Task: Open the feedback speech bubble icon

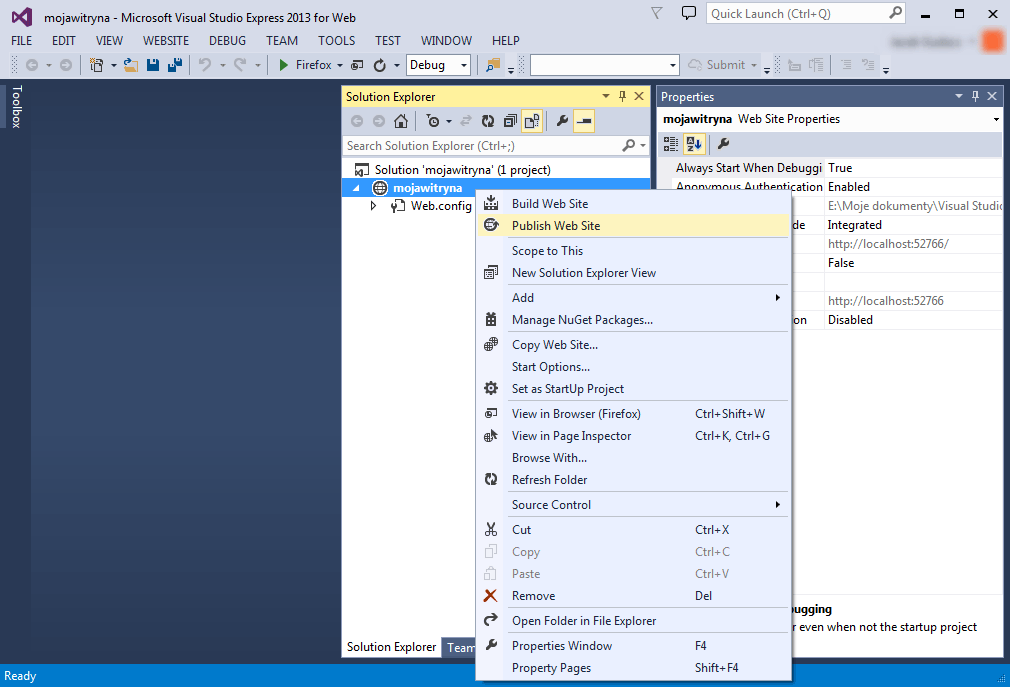Action: [689, 14]
